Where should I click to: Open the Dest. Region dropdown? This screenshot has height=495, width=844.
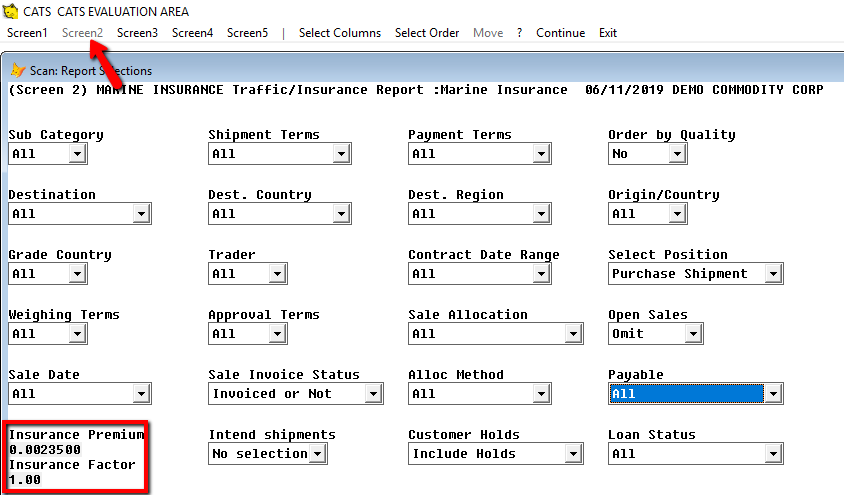[541, 214]
